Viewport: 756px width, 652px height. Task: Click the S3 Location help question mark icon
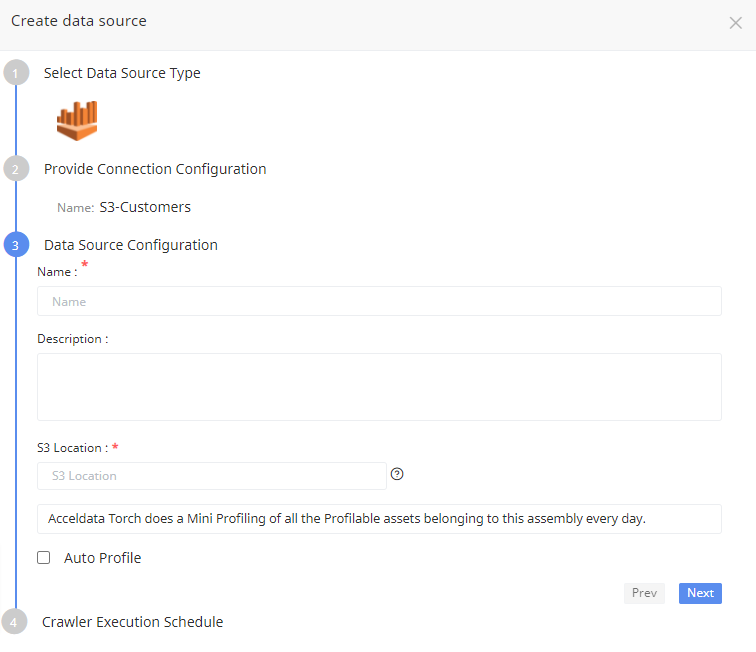tap(397, 474)
